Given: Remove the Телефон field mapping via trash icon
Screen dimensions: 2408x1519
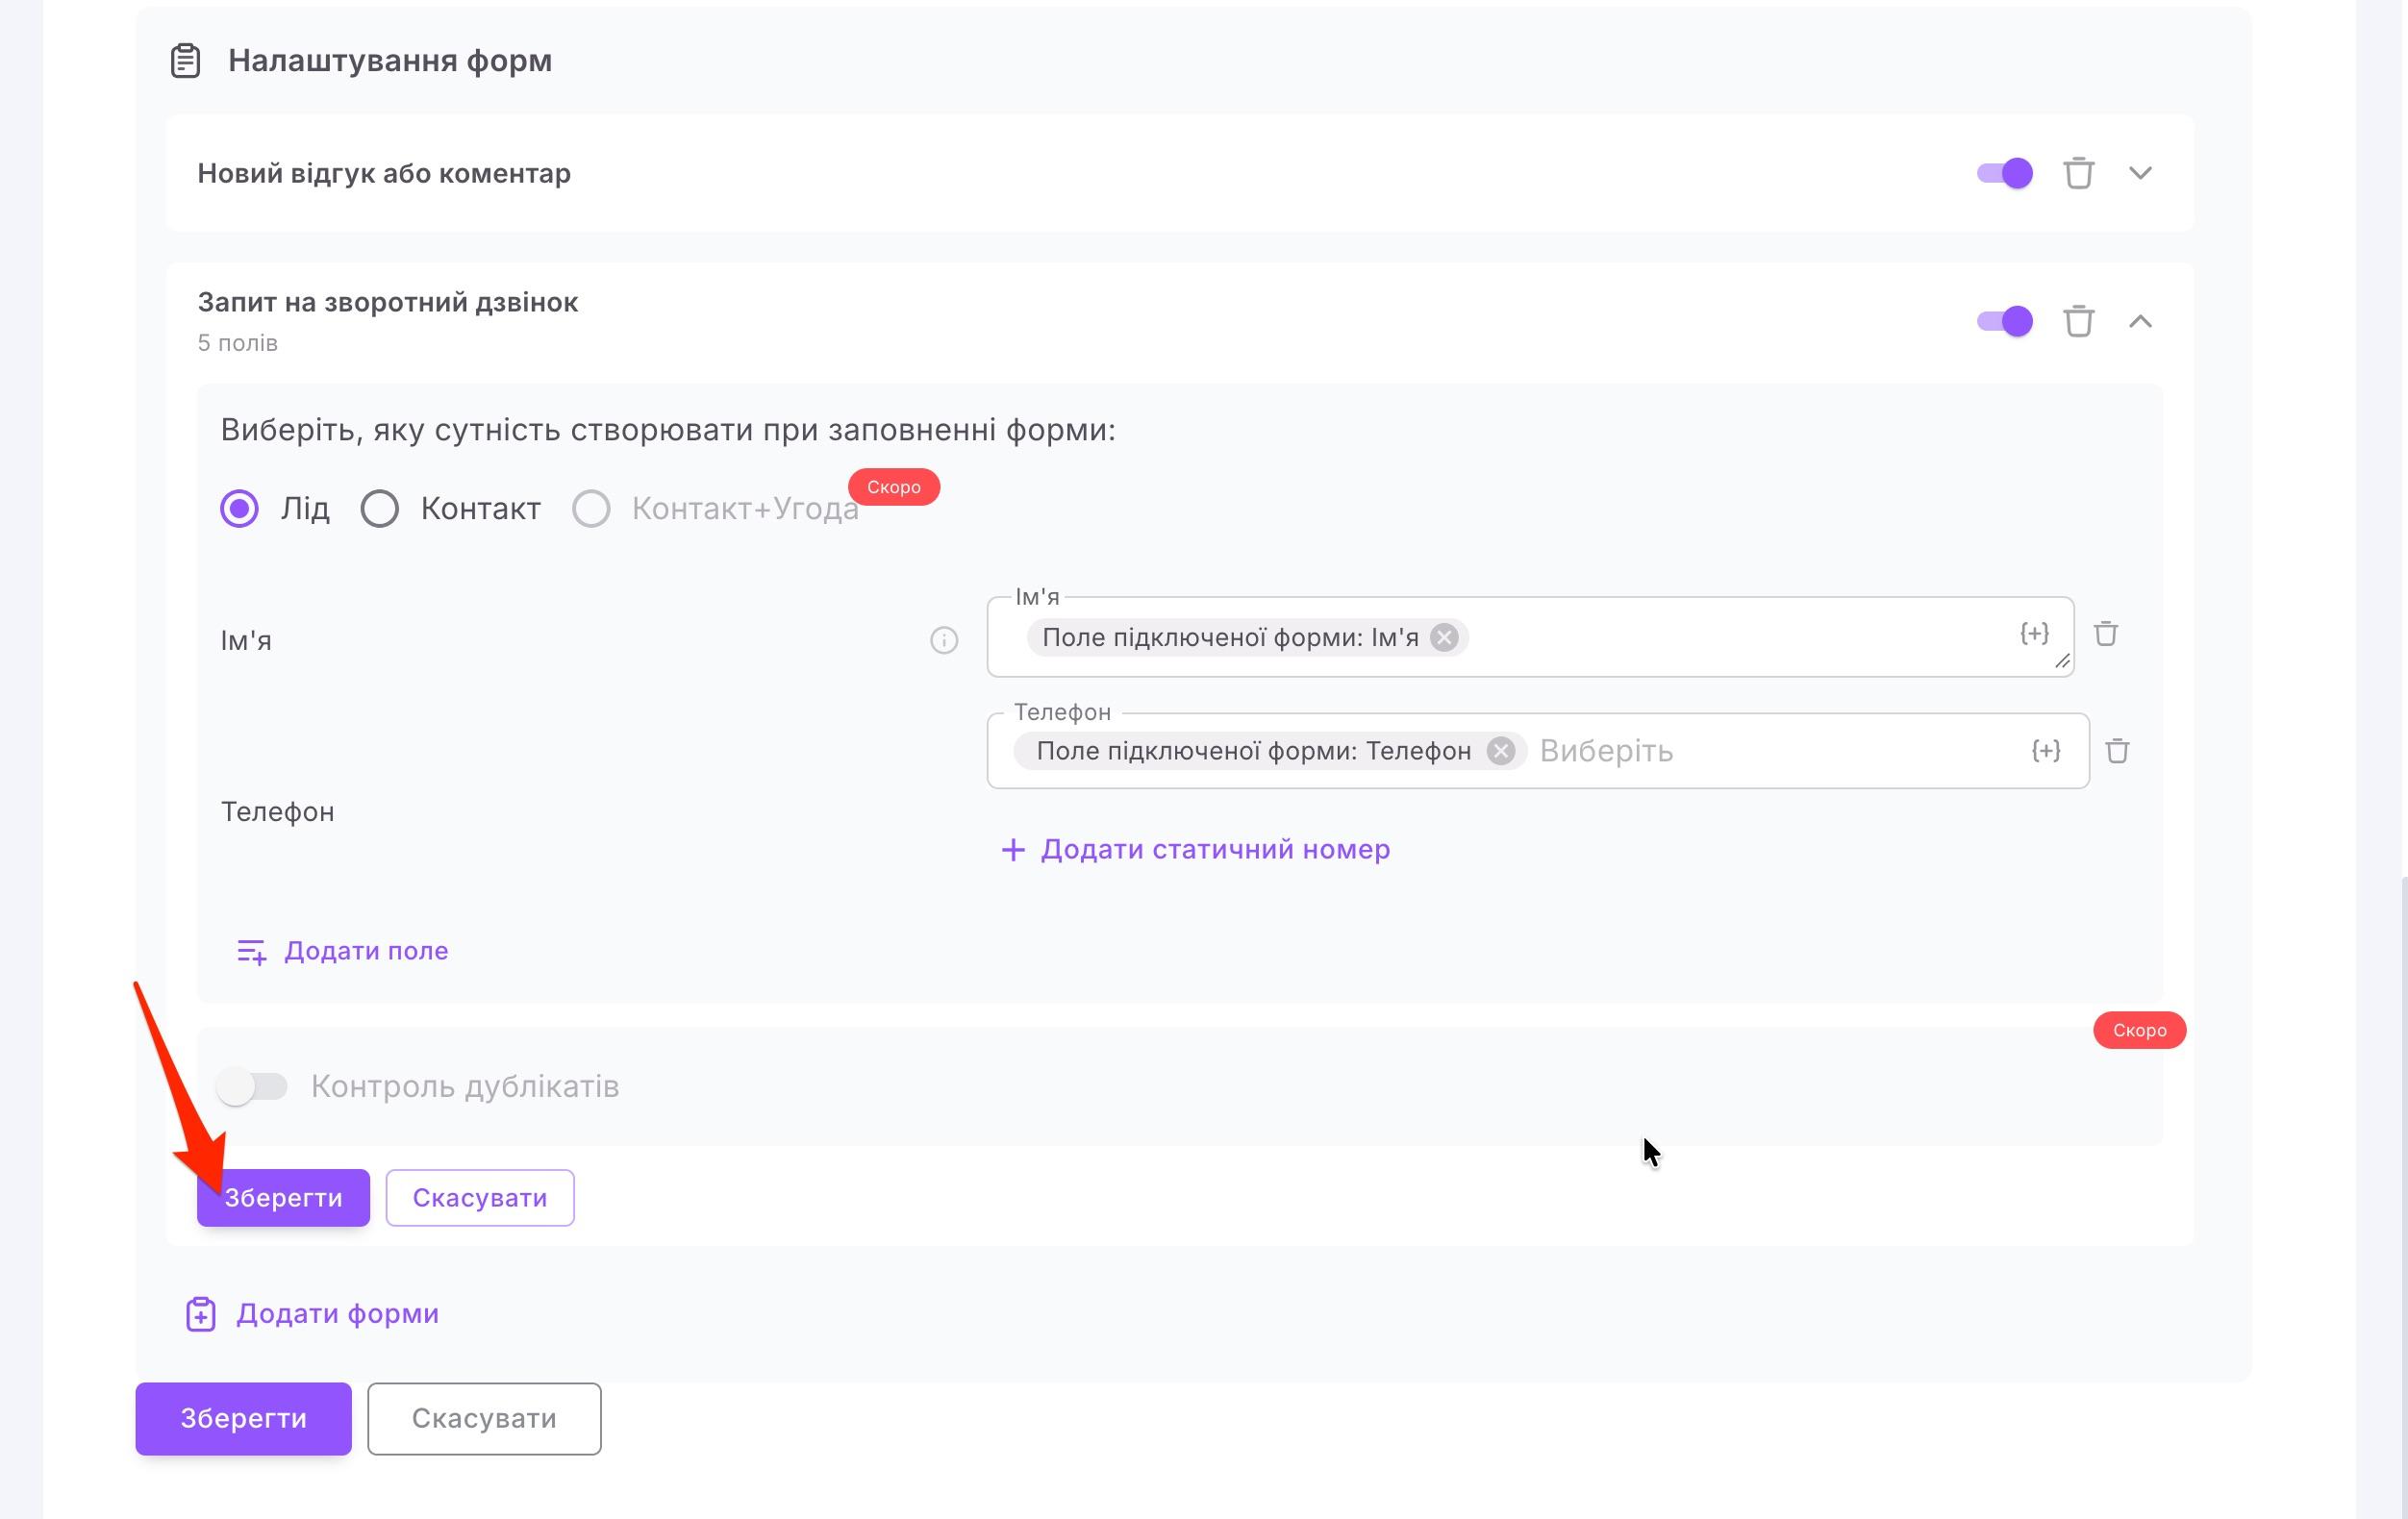Looking at the screenshot, I should point(2117,751).
